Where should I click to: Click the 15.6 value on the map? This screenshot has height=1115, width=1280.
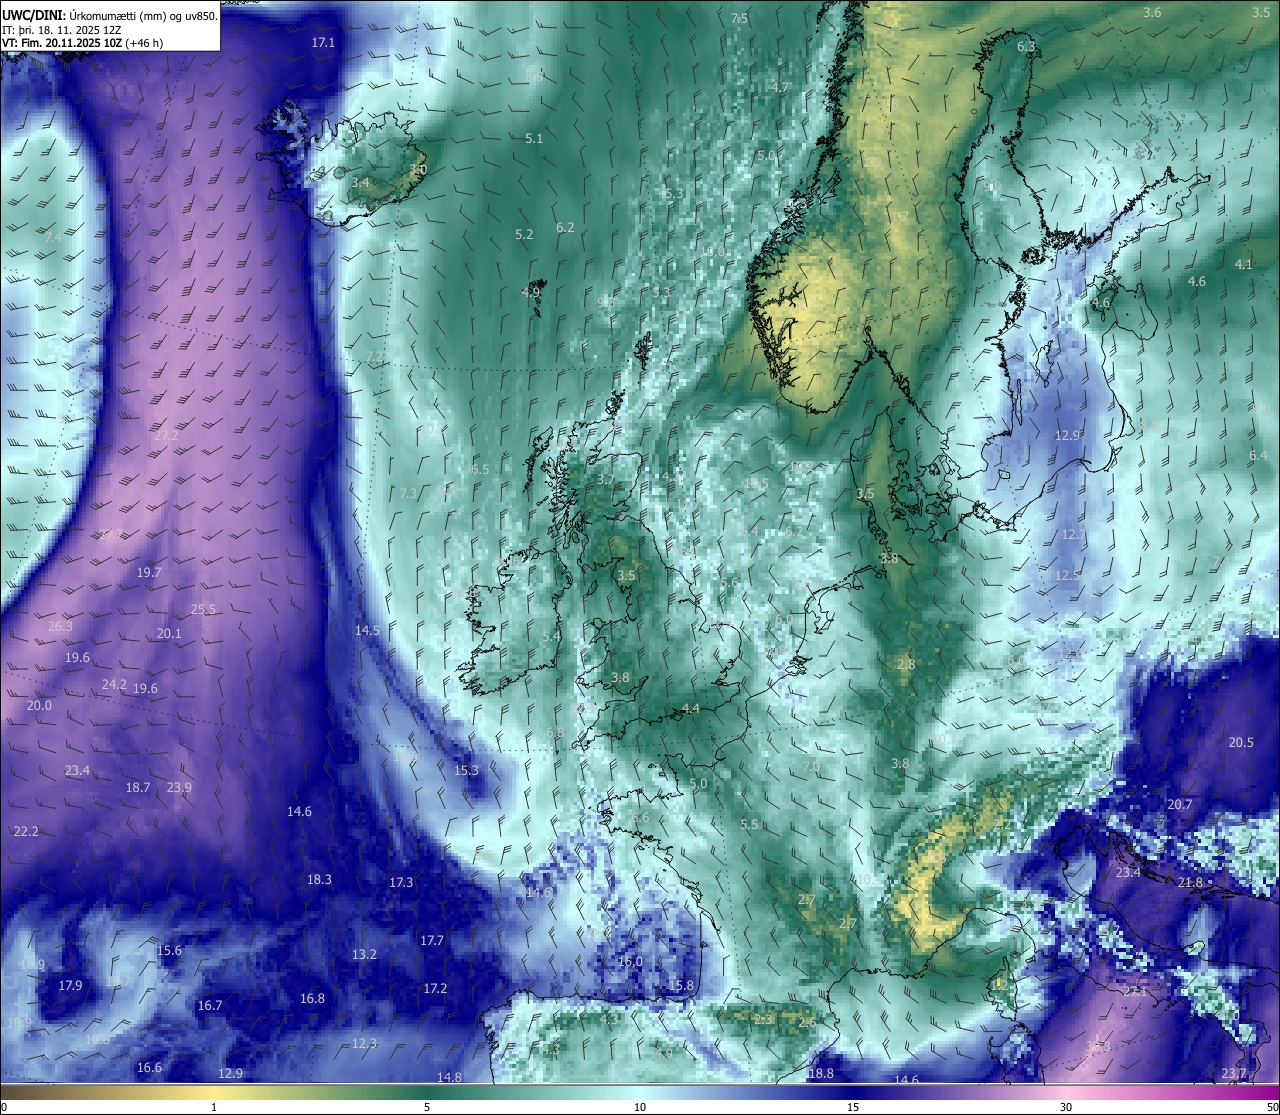tap(169, 951)
